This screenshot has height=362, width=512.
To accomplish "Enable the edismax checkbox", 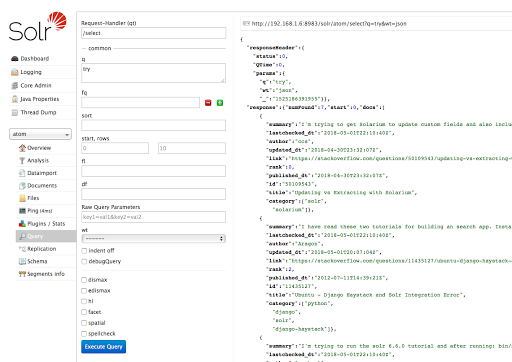I will tap(84, 291).
